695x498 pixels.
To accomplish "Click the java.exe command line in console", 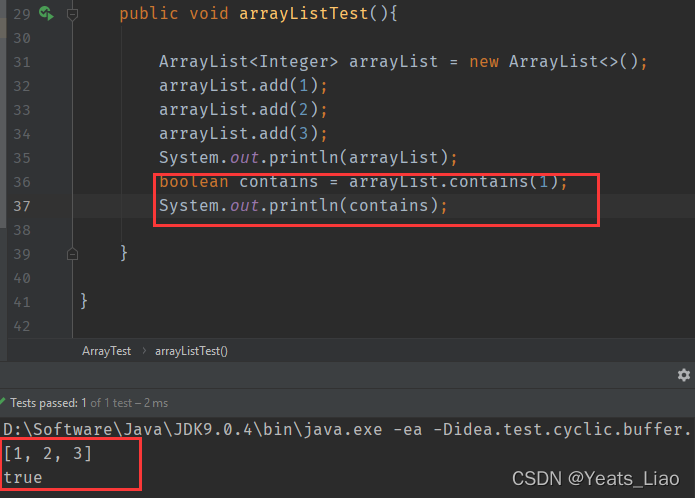I will coord(347,429).
